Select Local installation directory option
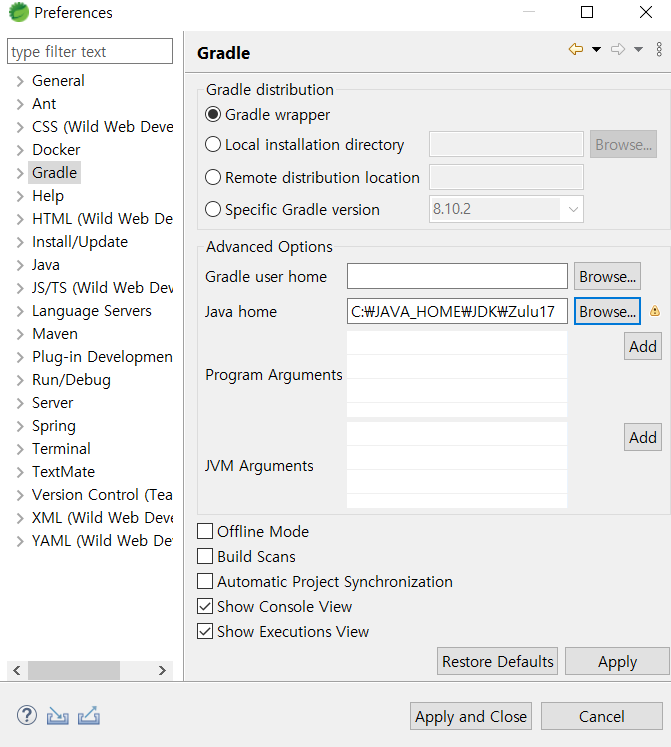 213,144
